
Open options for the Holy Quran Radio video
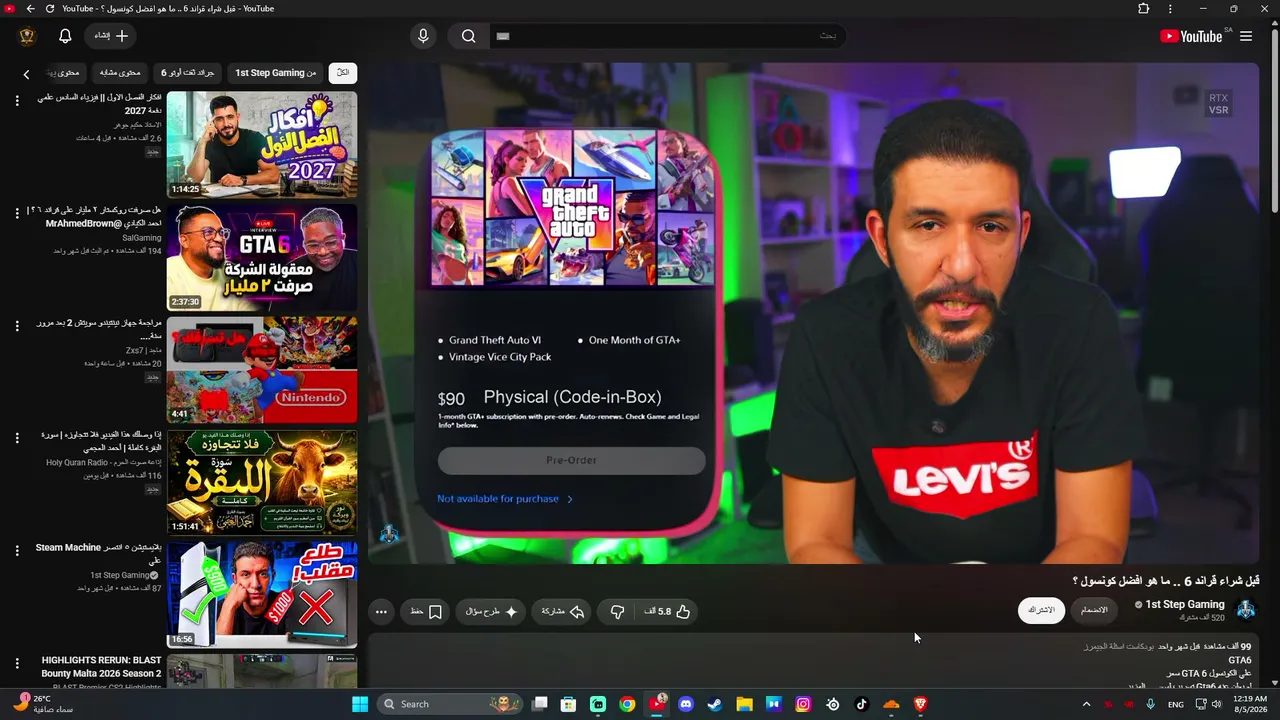(17, 438)
